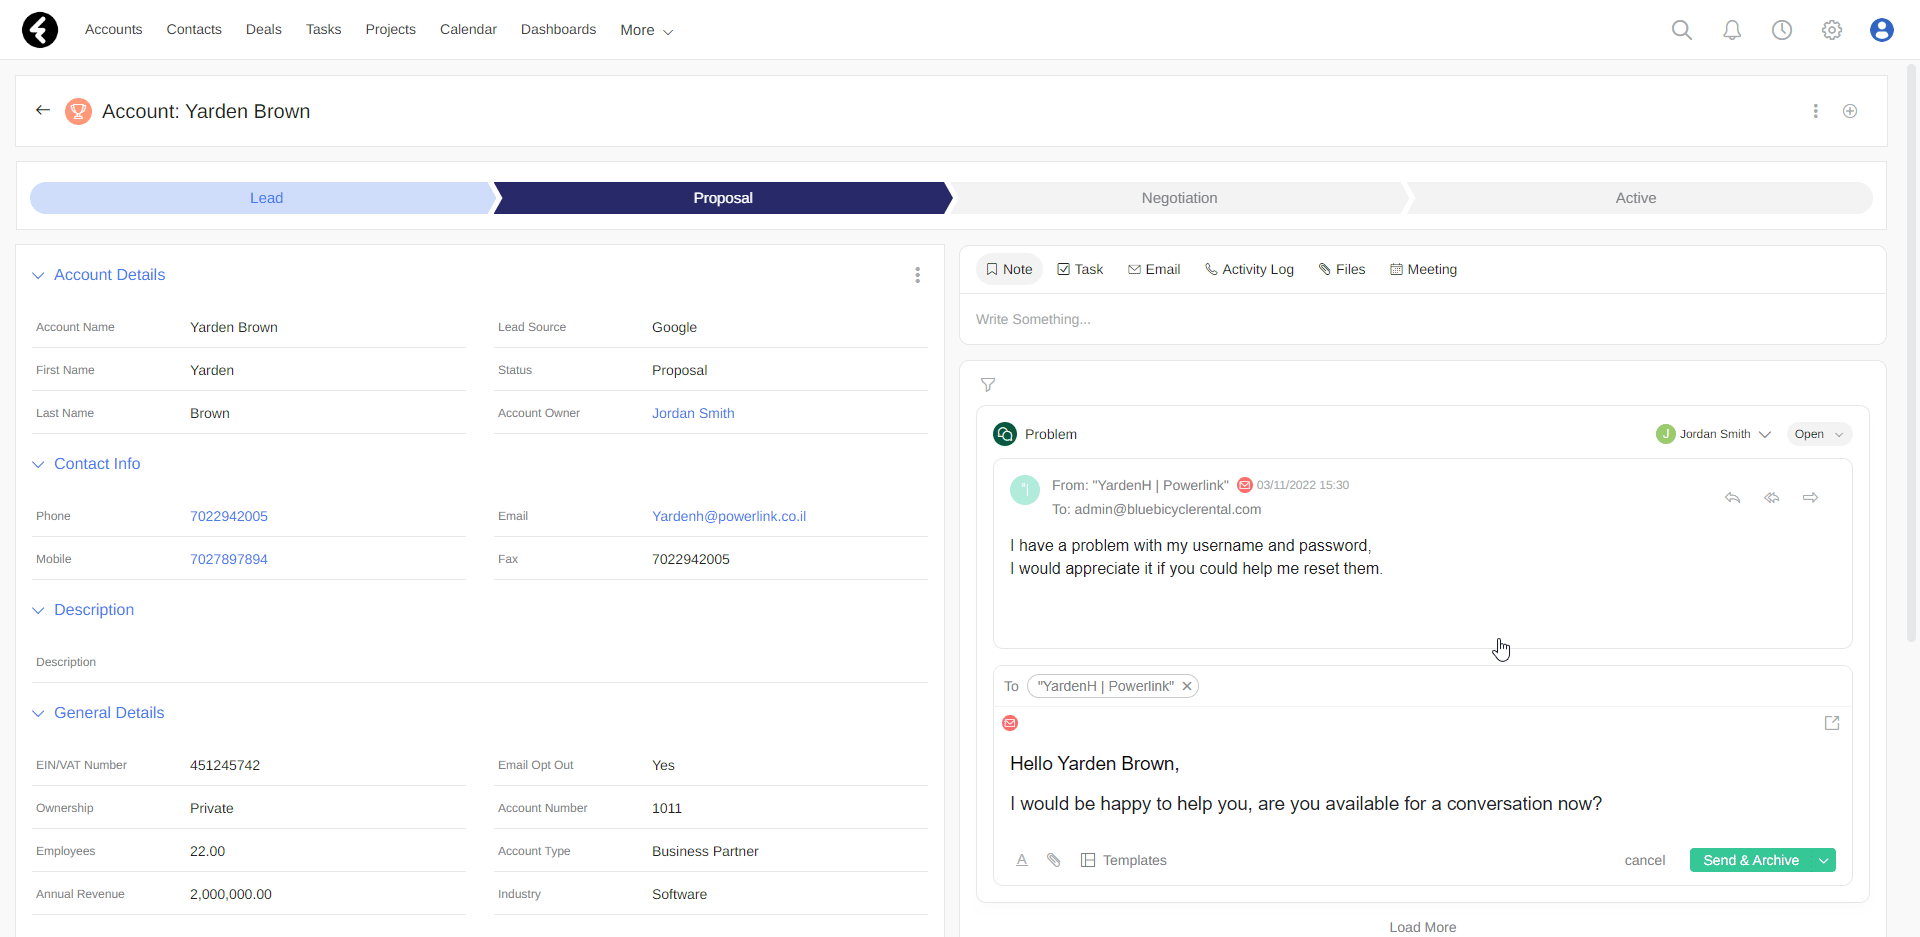Open the attachment paperclip icon in compose footer

pyautogui.click(x=1054, y=860)
